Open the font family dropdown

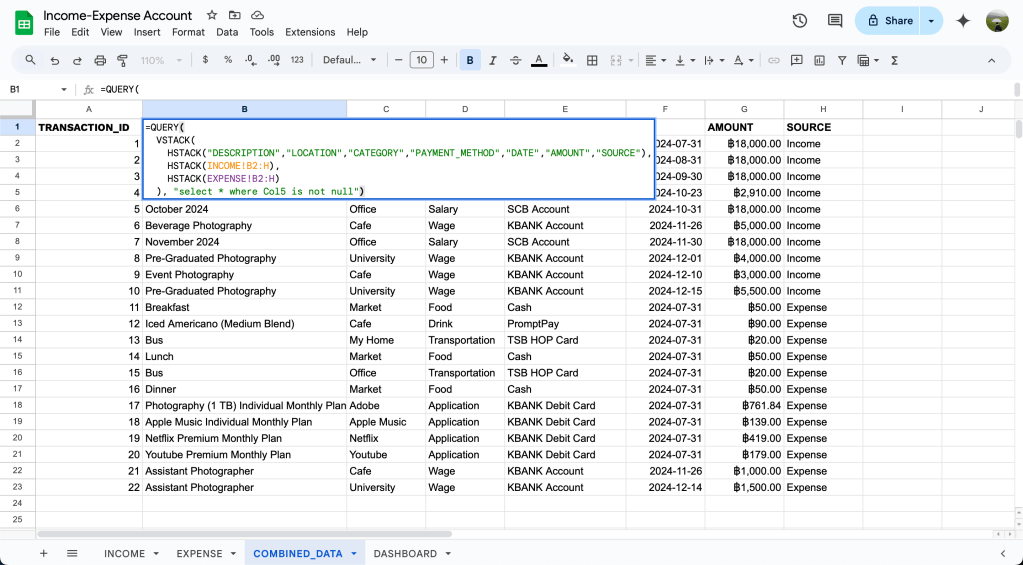click(x=350, y=60)
